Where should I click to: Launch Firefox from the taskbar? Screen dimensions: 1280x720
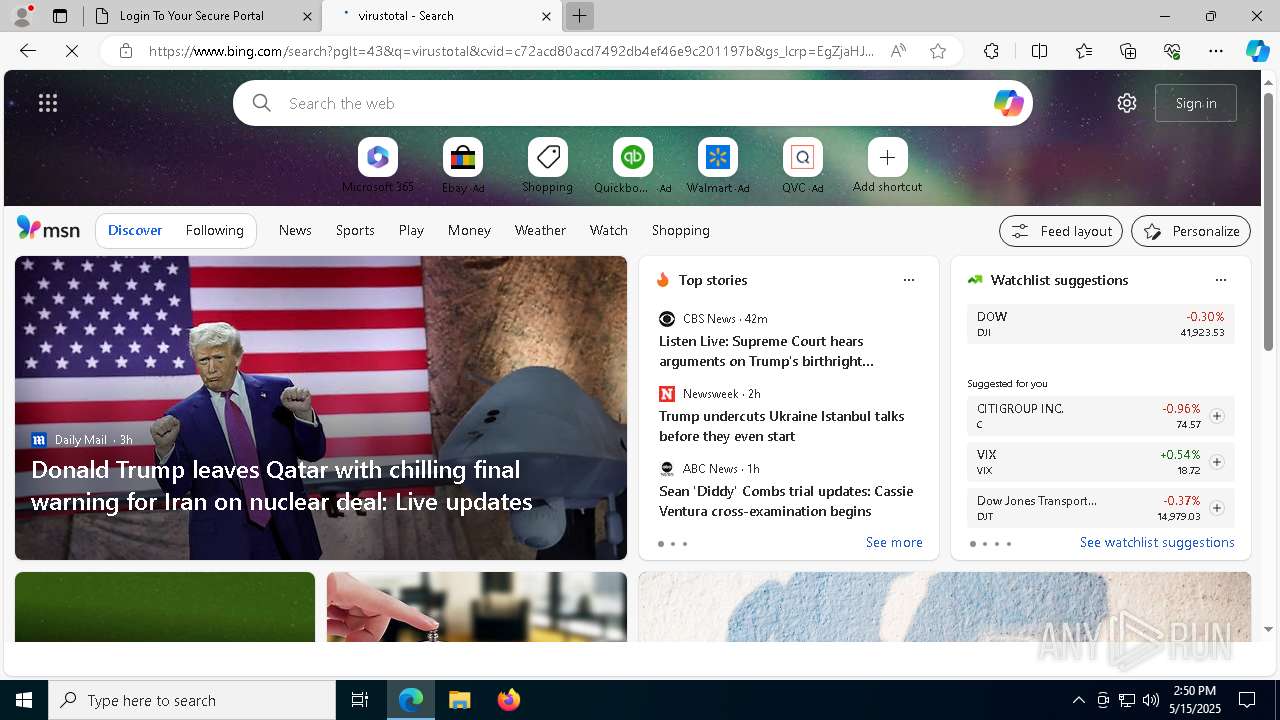[509, 700]
